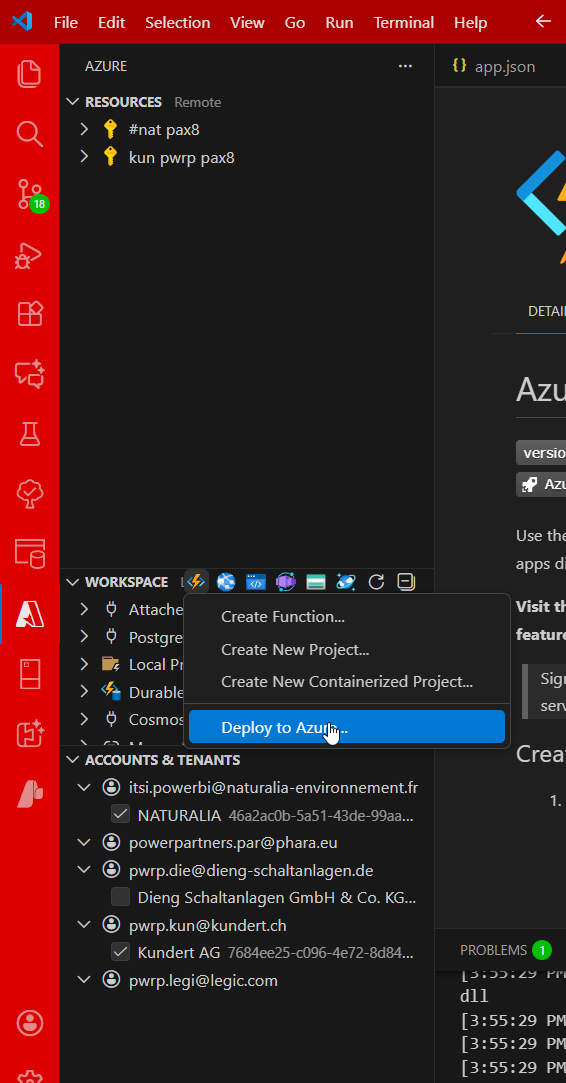Open the Testing flask view
The image size is (566, 1083).
pos(29,434)
